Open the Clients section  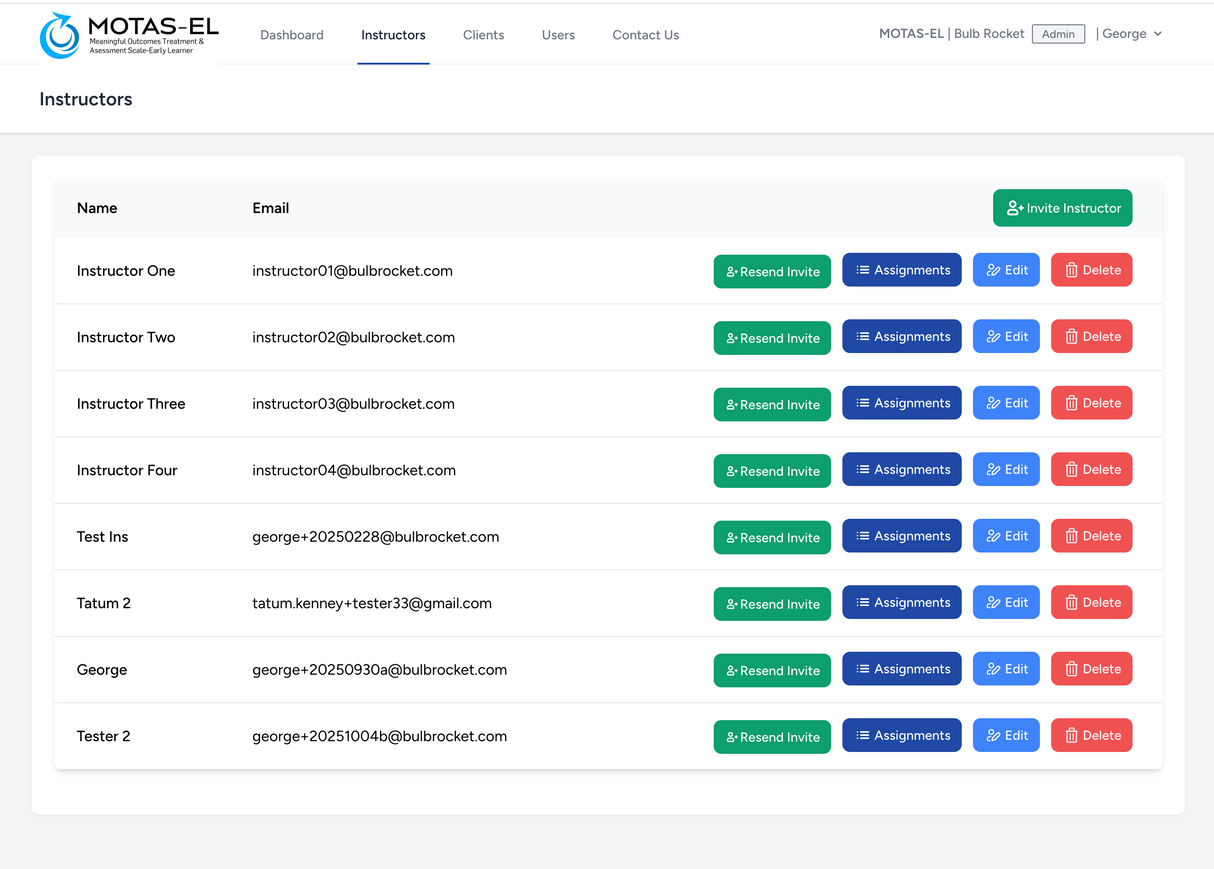click(483, 34)
